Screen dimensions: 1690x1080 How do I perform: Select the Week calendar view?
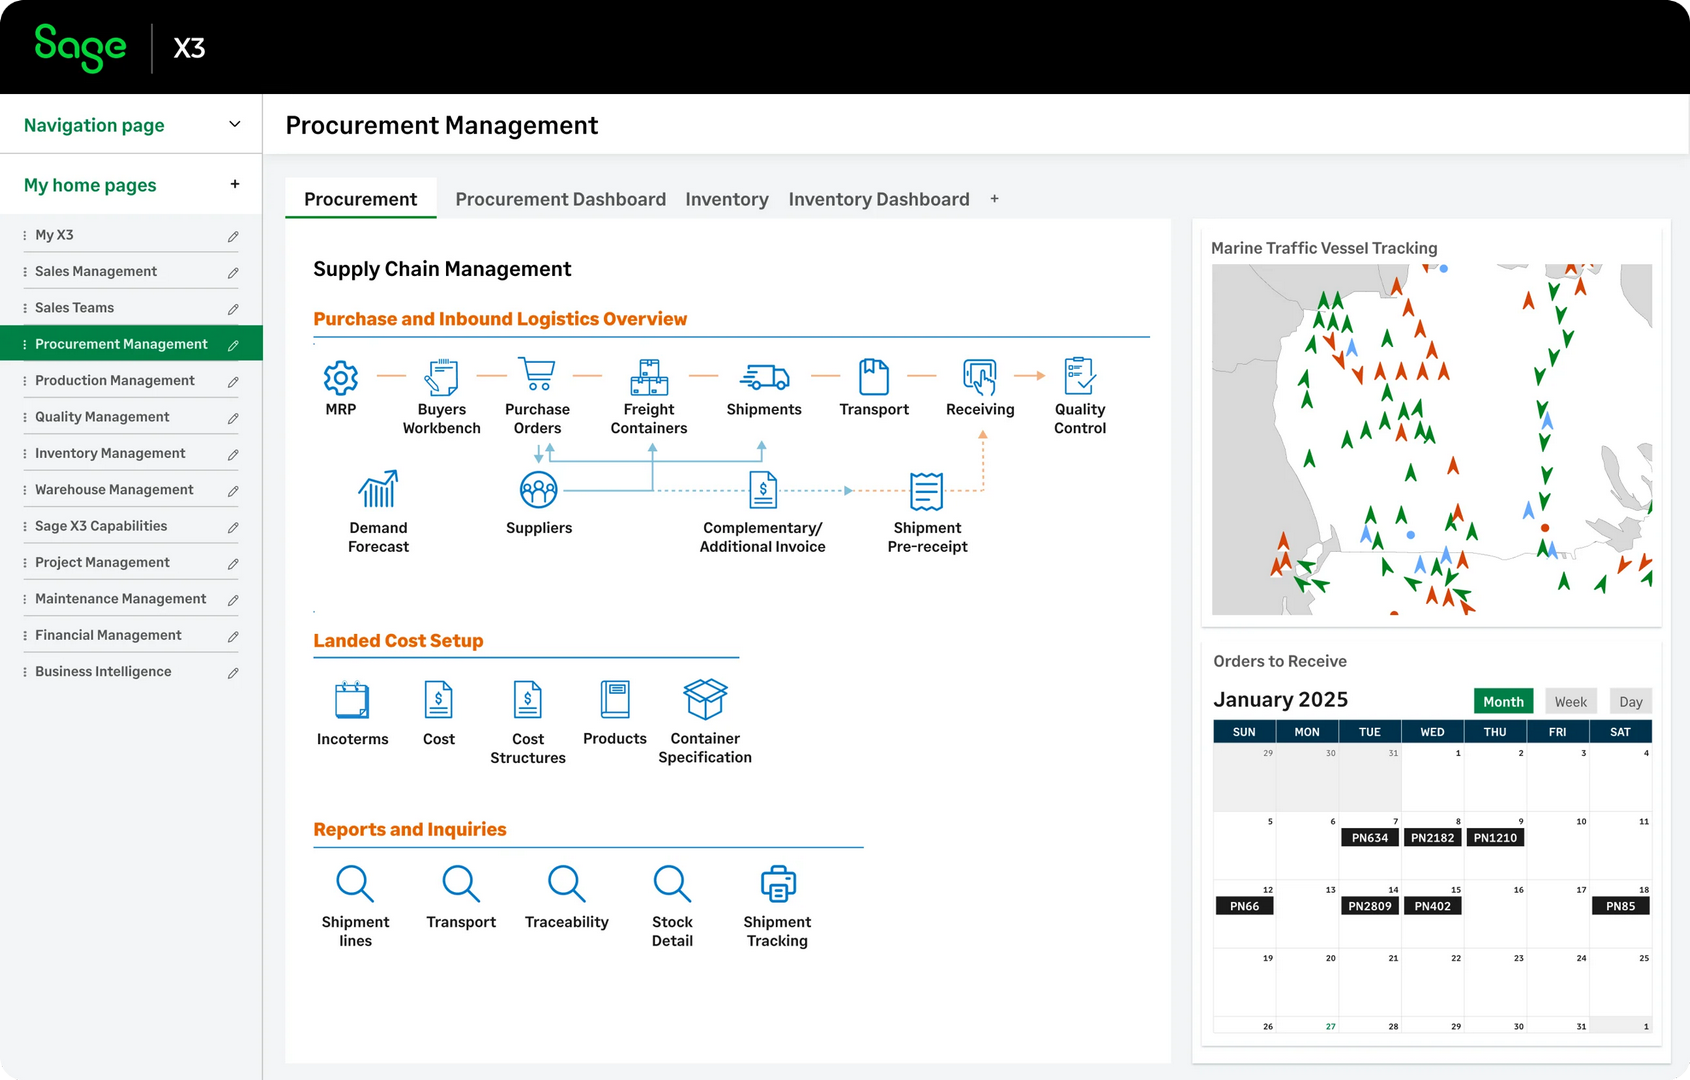(1570, 701)
